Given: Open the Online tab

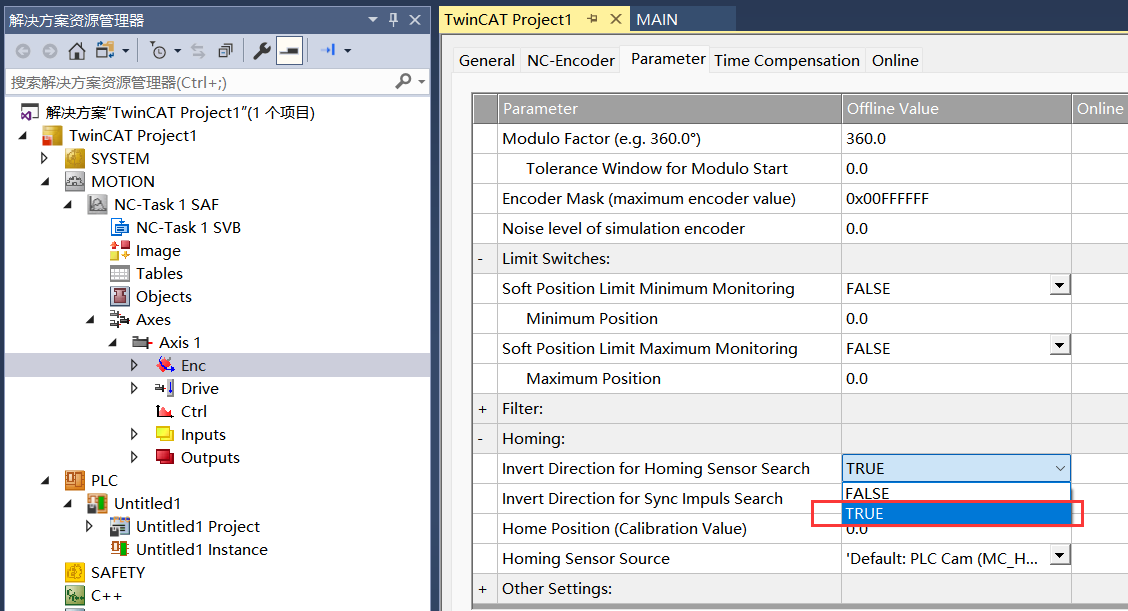Looking at the screenshot, I should tap(895, 60).
